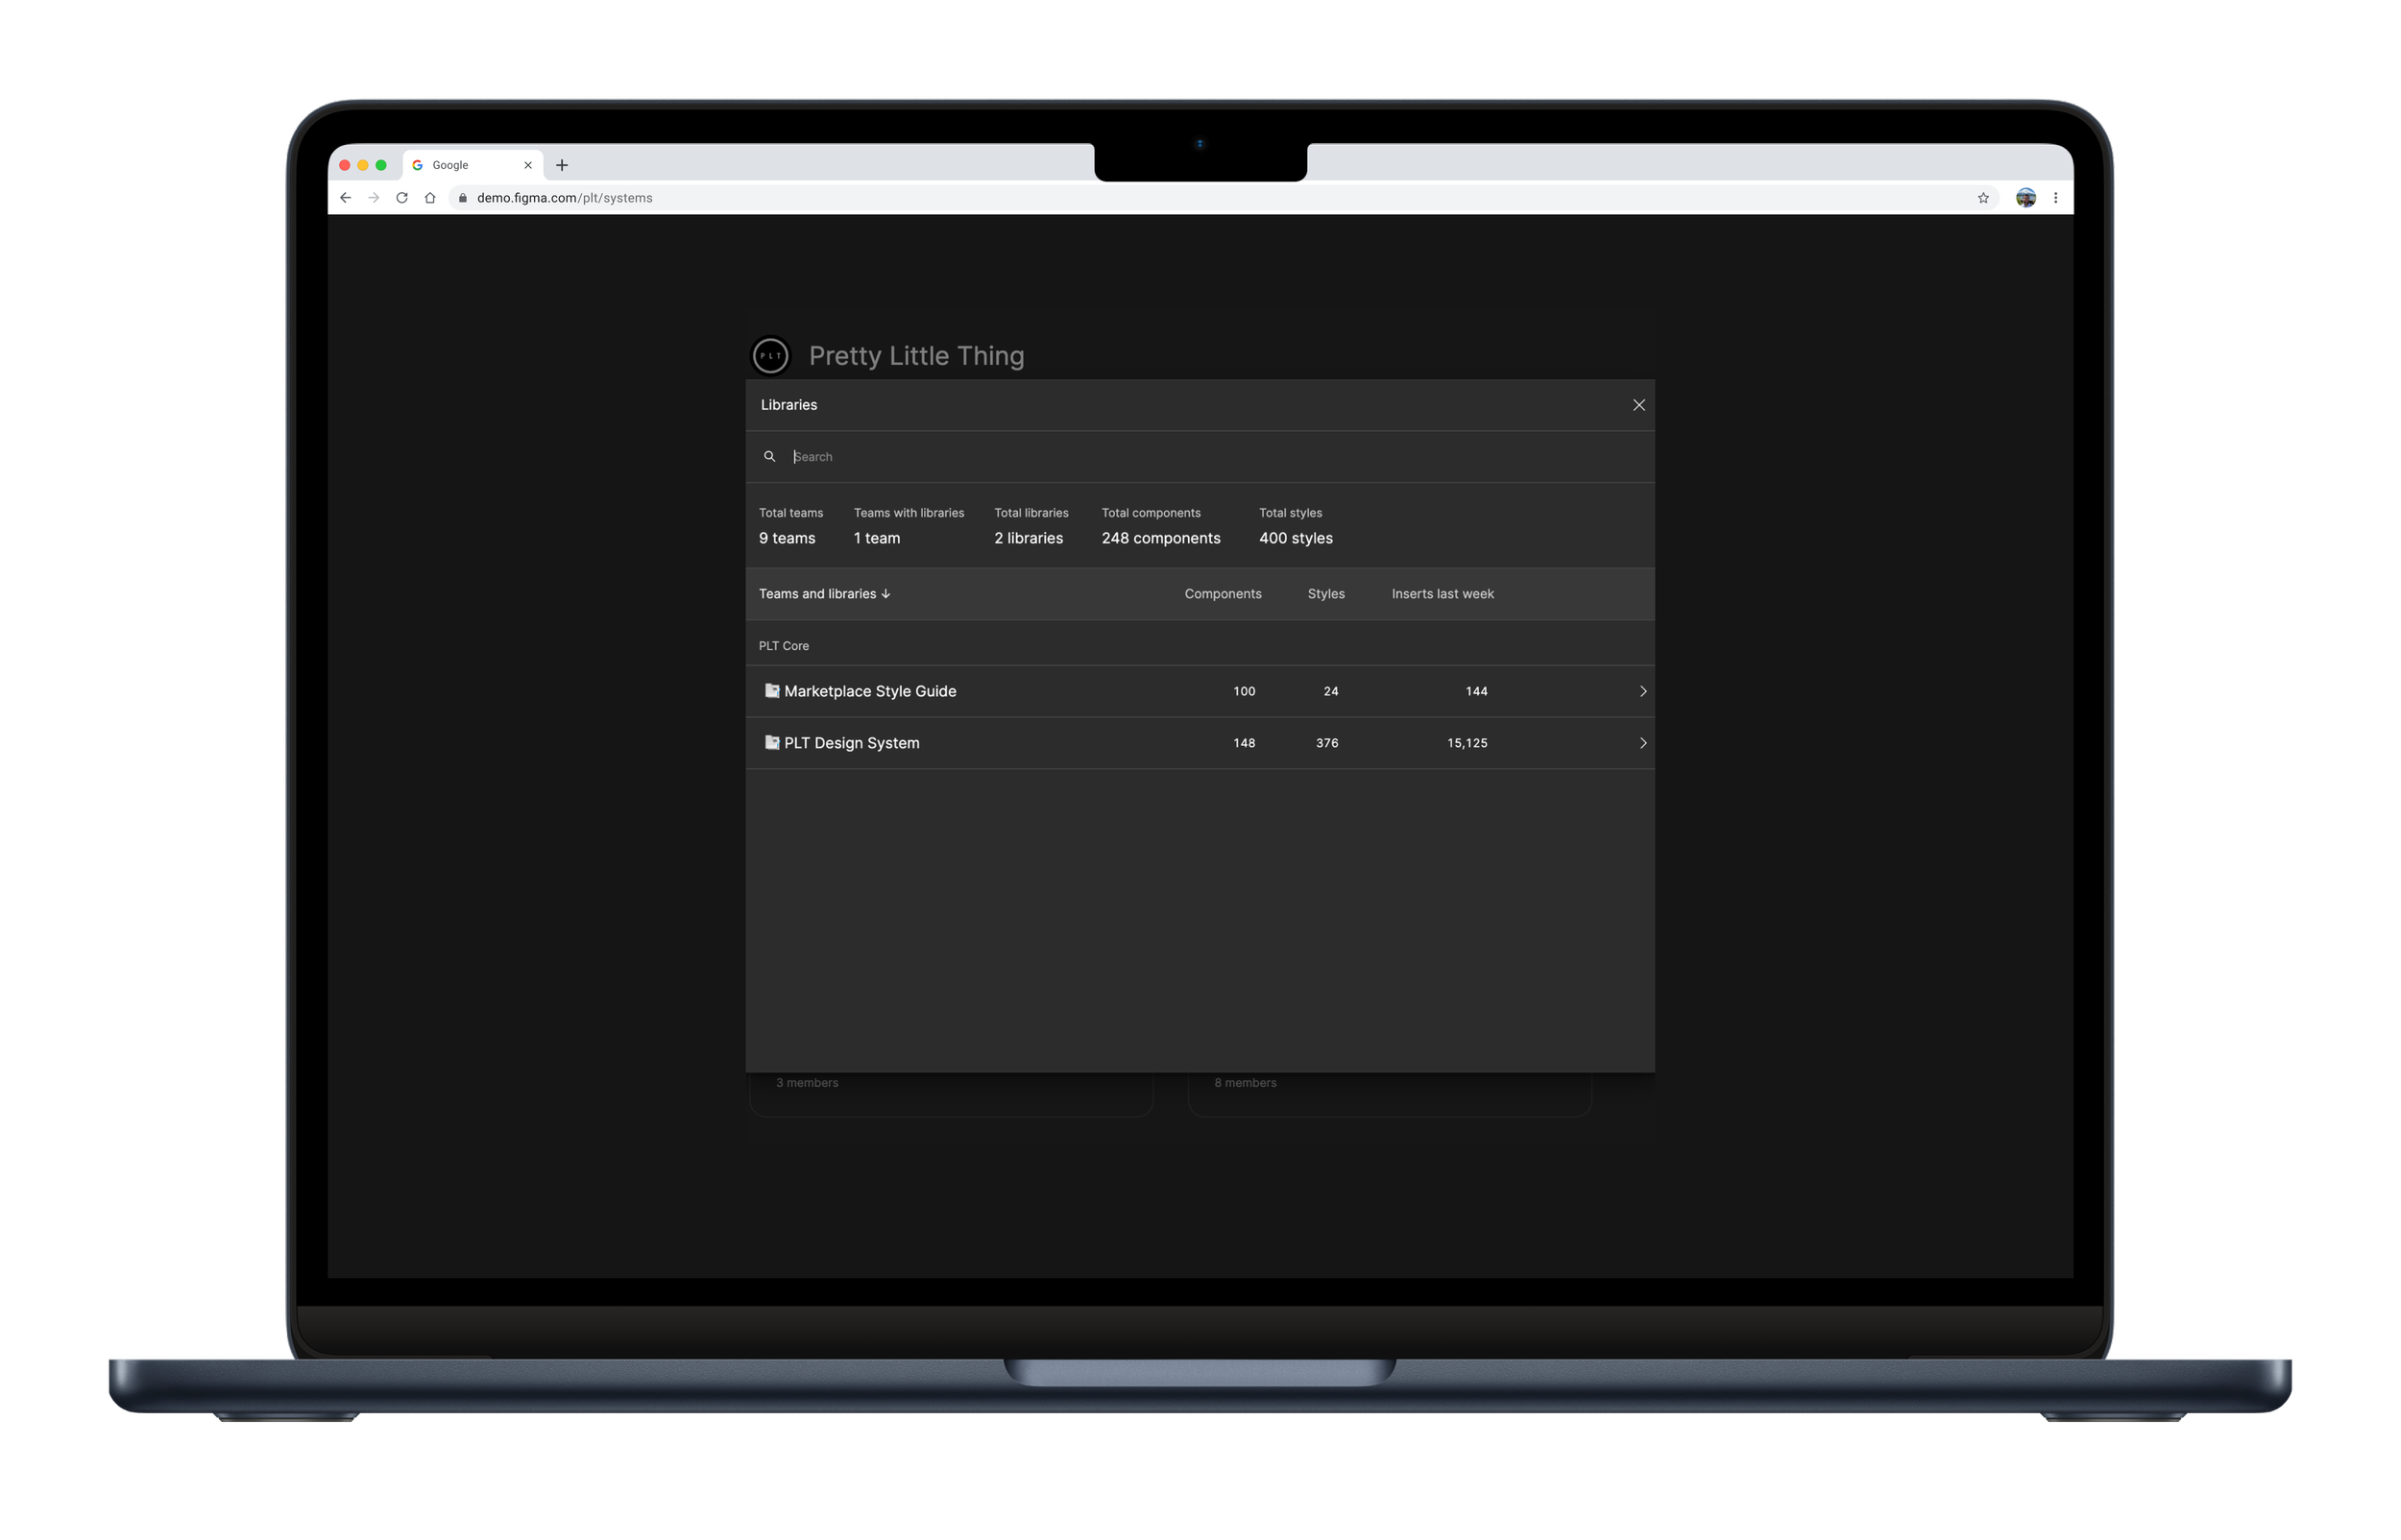Open a new browser tab
Viewport: 2401px width, 1540px height.
[x=561, y=164]
